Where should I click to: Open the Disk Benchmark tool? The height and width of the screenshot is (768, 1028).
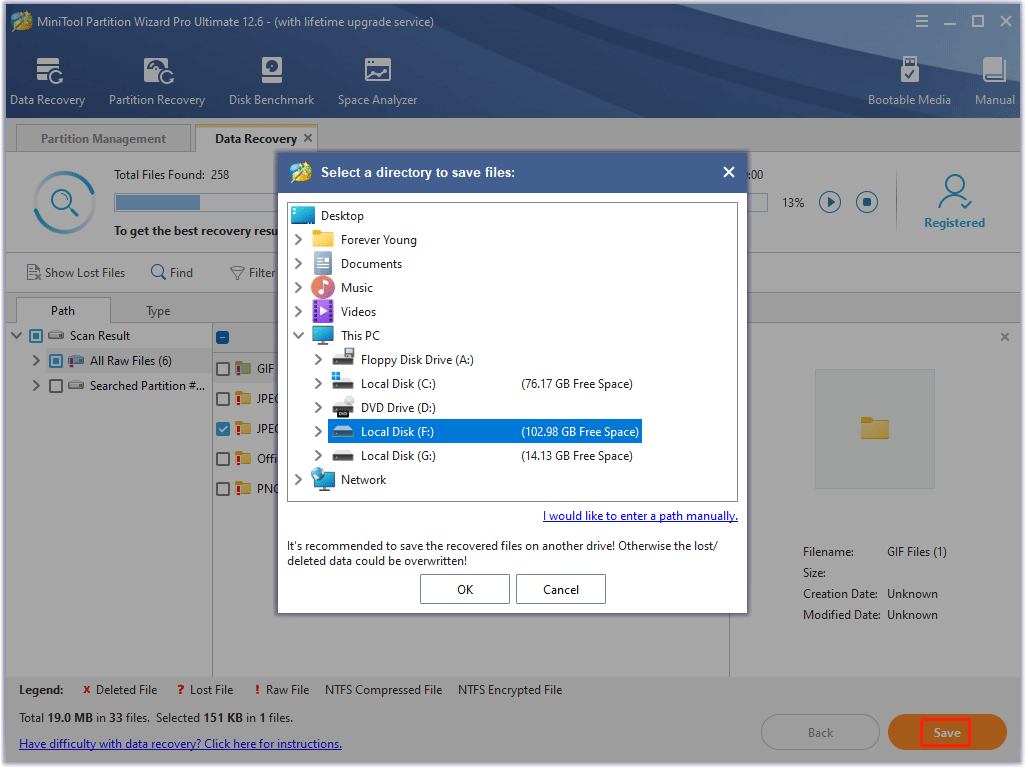pyautogui.click(x=271, y=81)
